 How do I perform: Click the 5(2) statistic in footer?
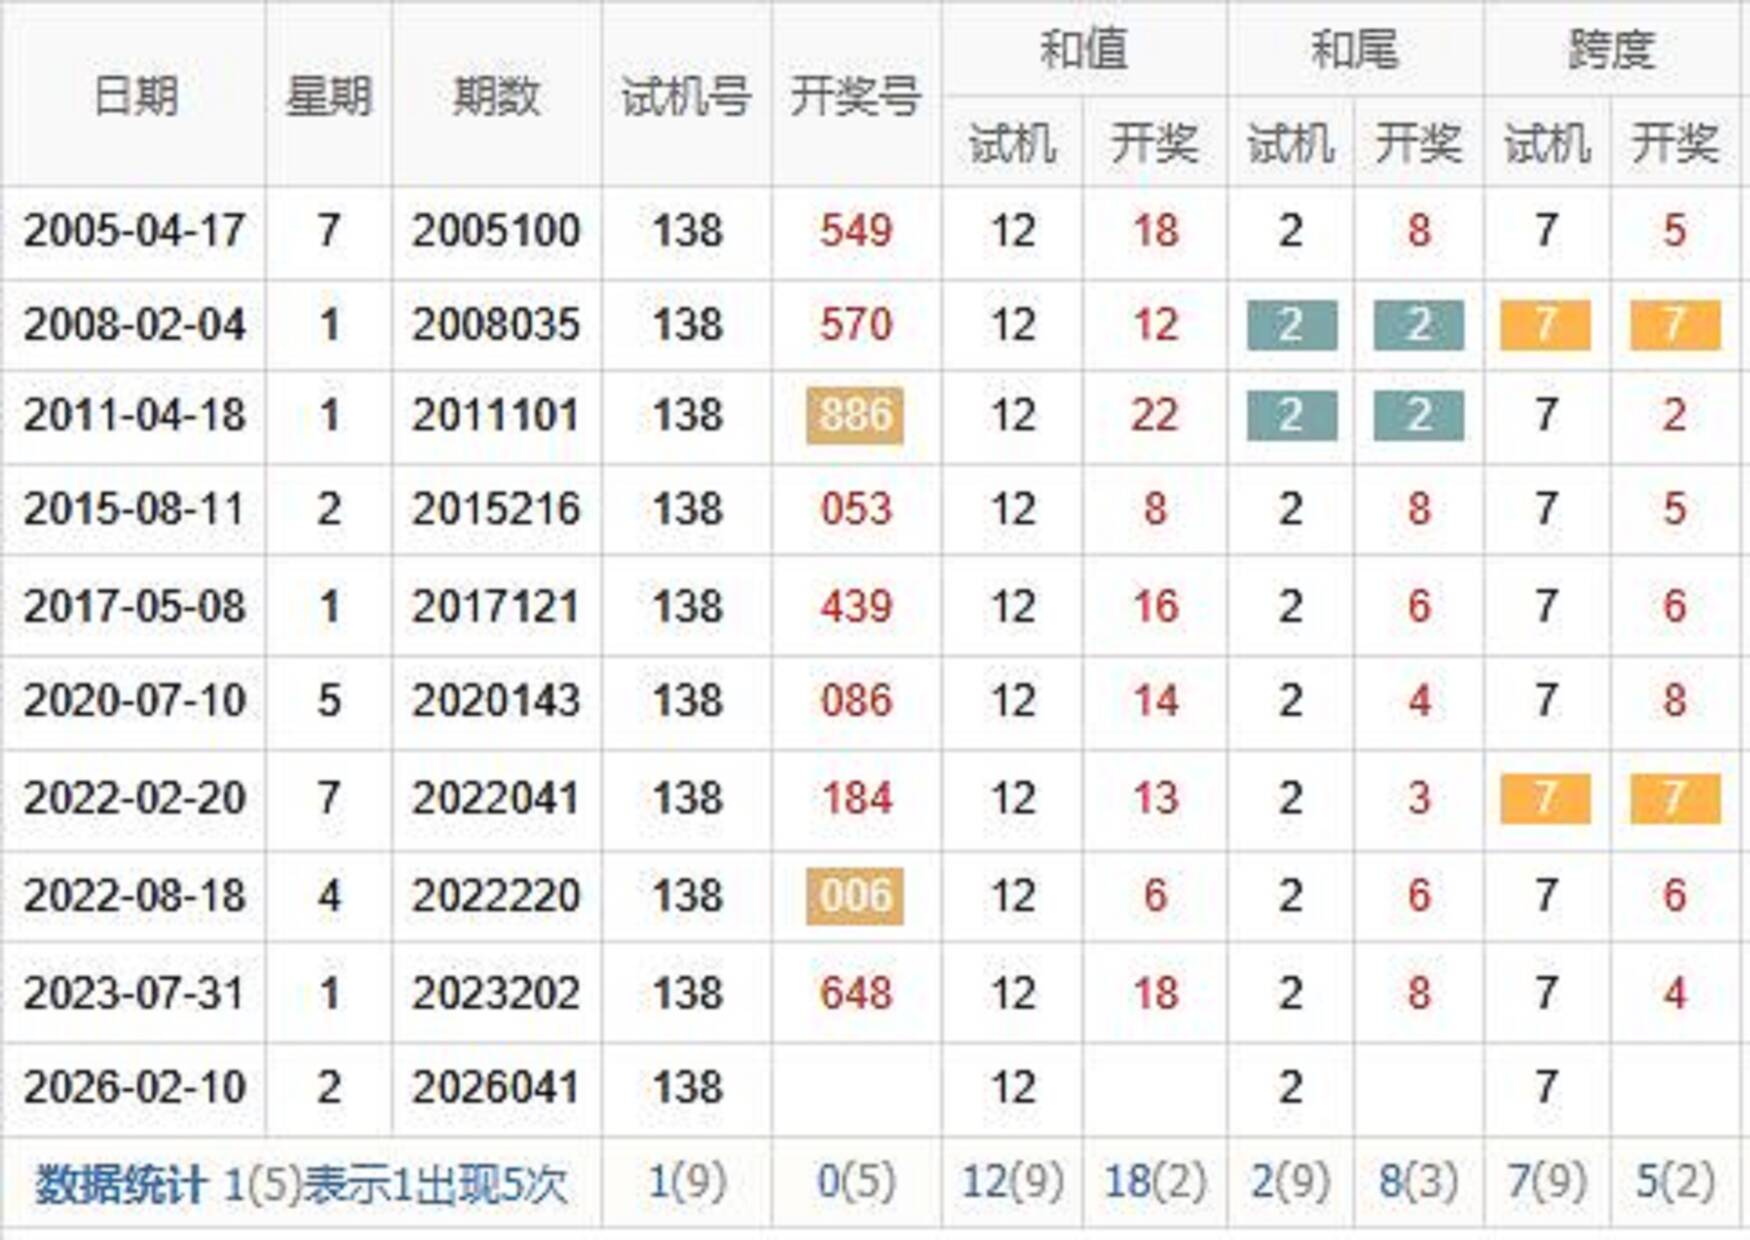(x=1674, y=1182)
